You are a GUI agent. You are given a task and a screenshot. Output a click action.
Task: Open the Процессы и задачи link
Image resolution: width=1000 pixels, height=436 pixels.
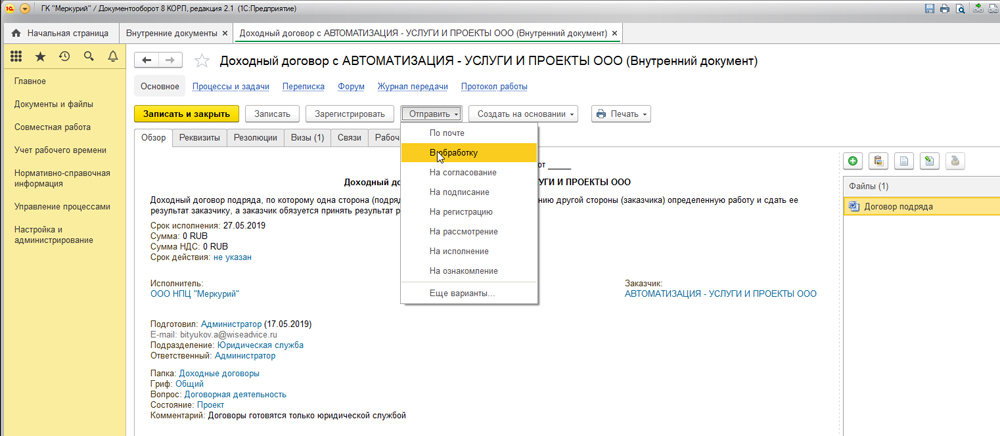[x=226, y=87]
